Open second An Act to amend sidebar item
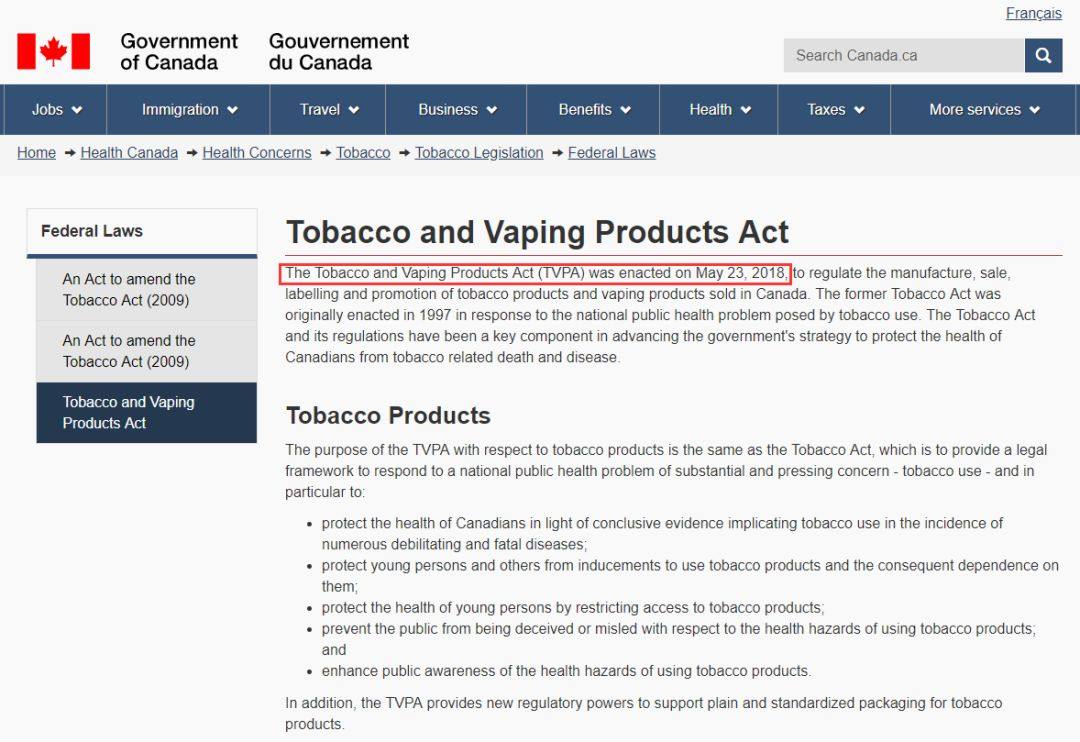 [x=147, y=351]
